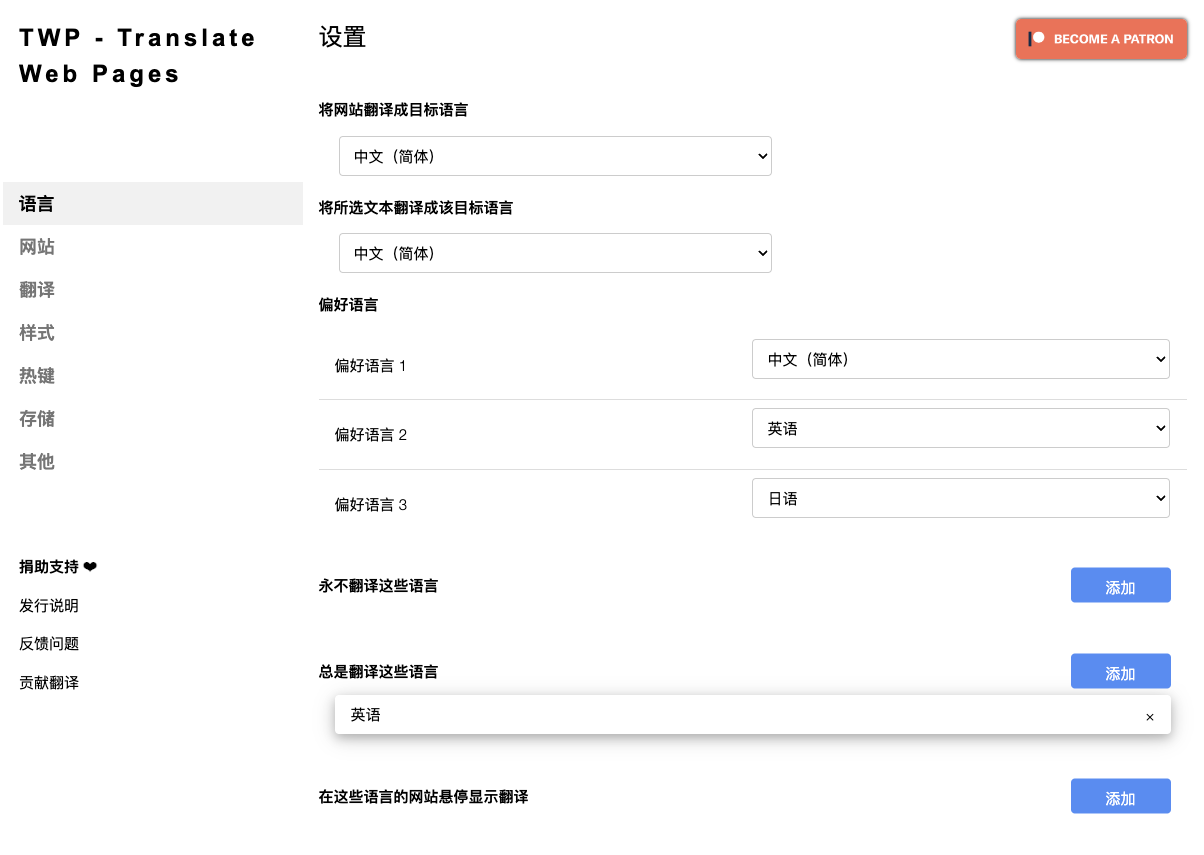Screen dimensions: 1204x855
Task: Click the 将所选文本翻译成该目标语言 label
Action: 416,208
